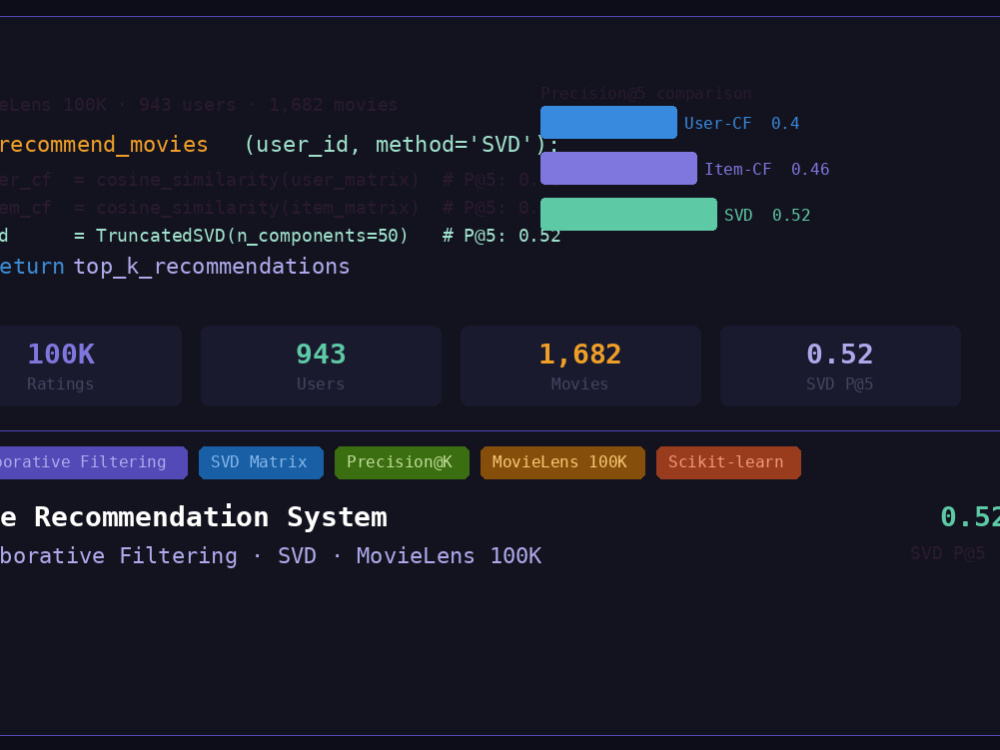Select the 1,682 Movies stat card
Viewport: 1000px width, 750px height.
(580, 366)
